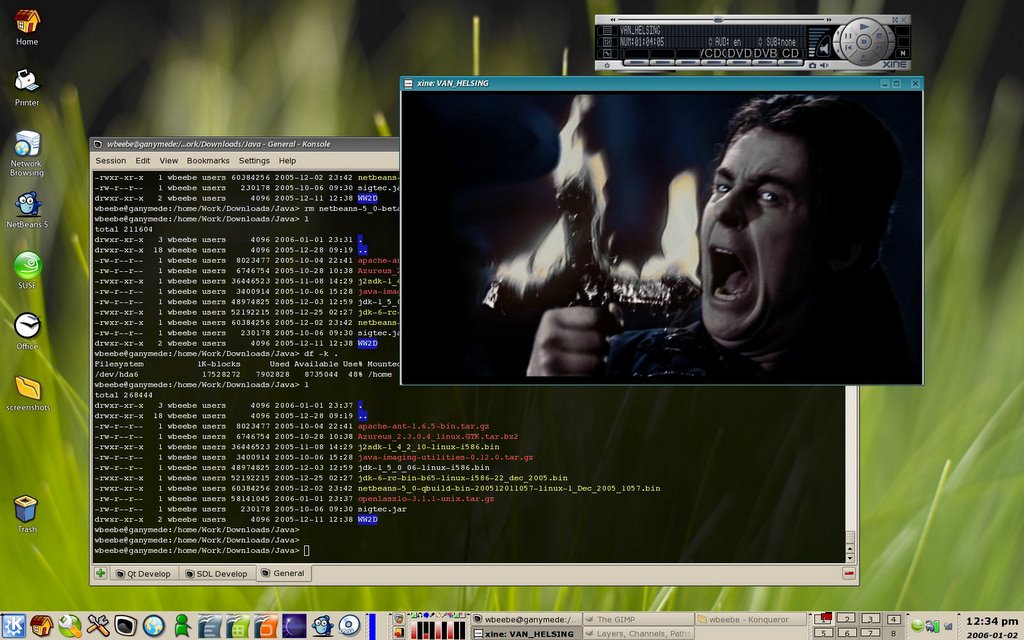The width and height of the screenshot is (1024, 640).
Task: Click the xine seek-backward arrow
Action: coord(613,20)
